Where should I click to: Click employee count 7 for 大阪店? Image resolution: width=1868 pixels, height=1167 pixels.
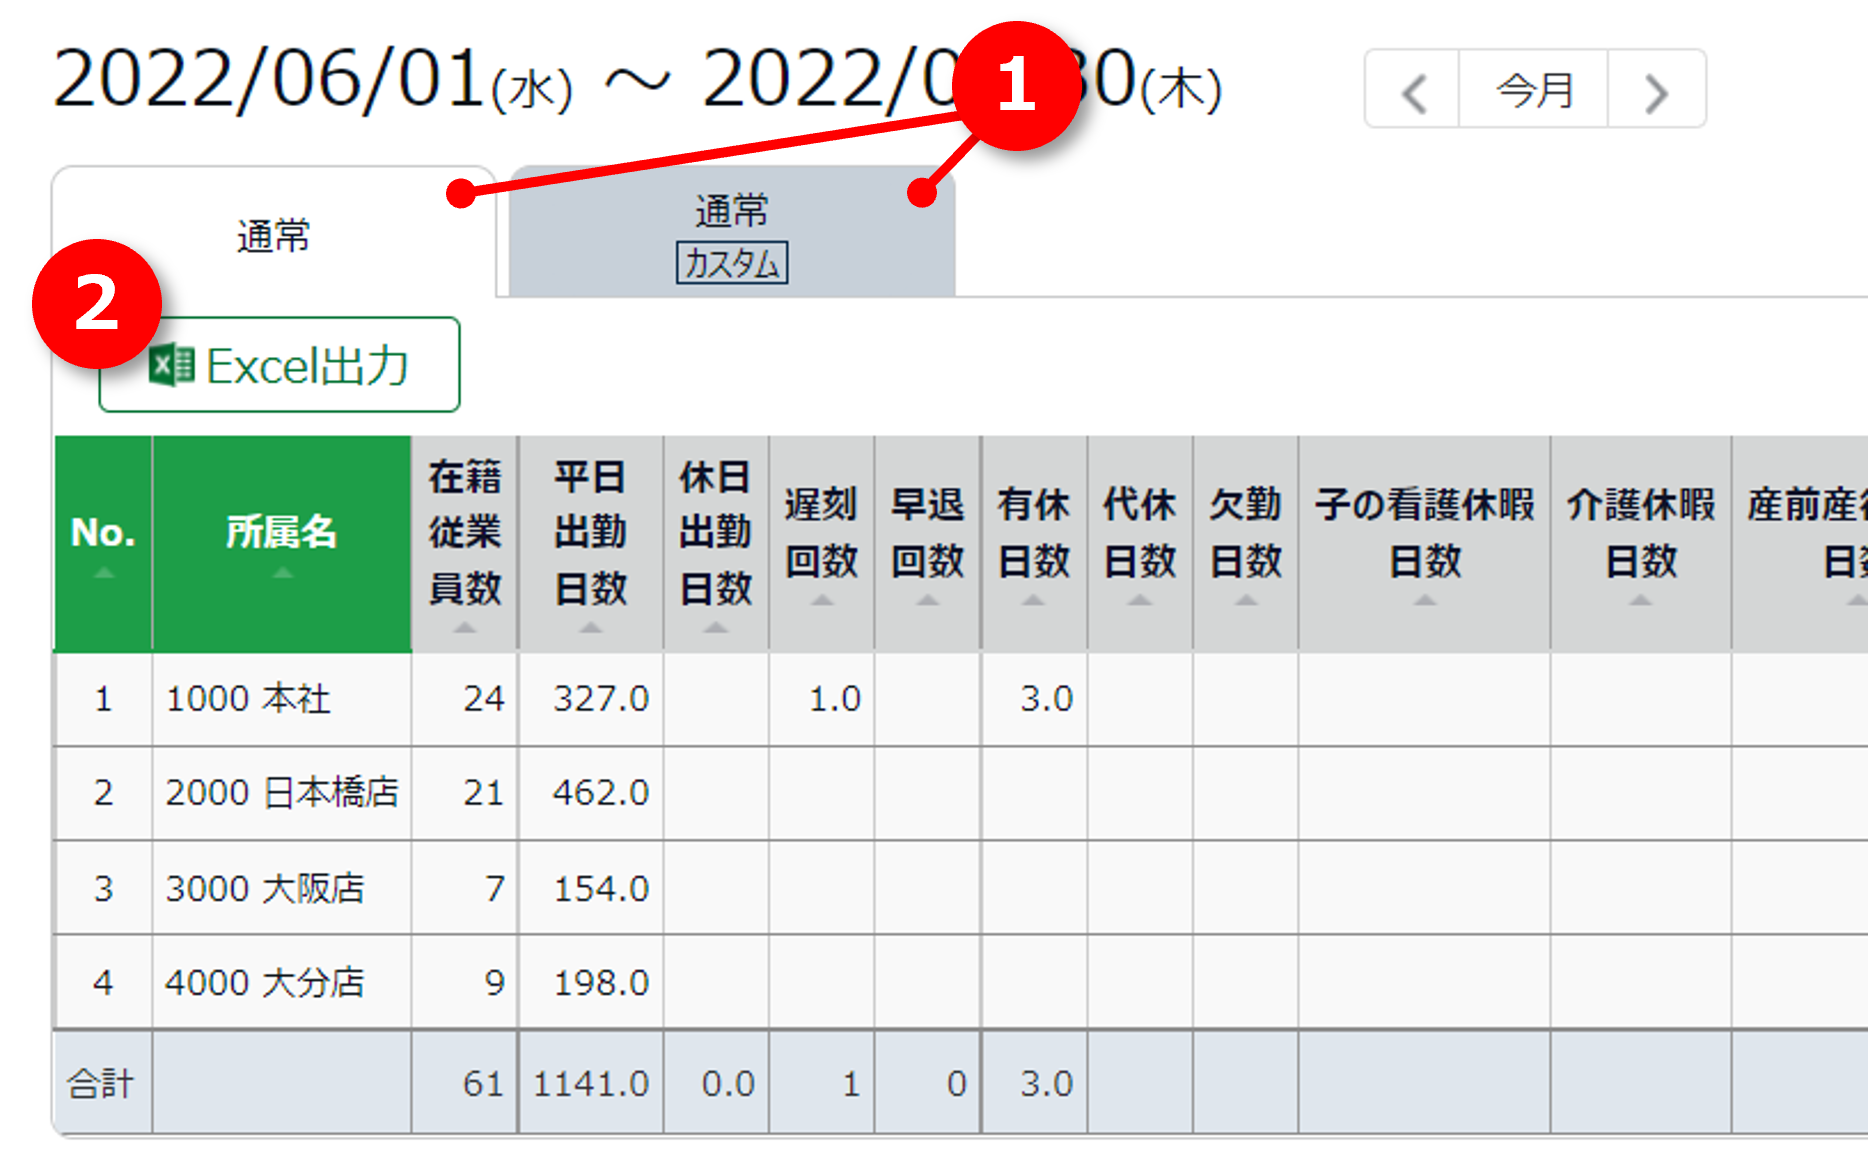coord(495,888)
